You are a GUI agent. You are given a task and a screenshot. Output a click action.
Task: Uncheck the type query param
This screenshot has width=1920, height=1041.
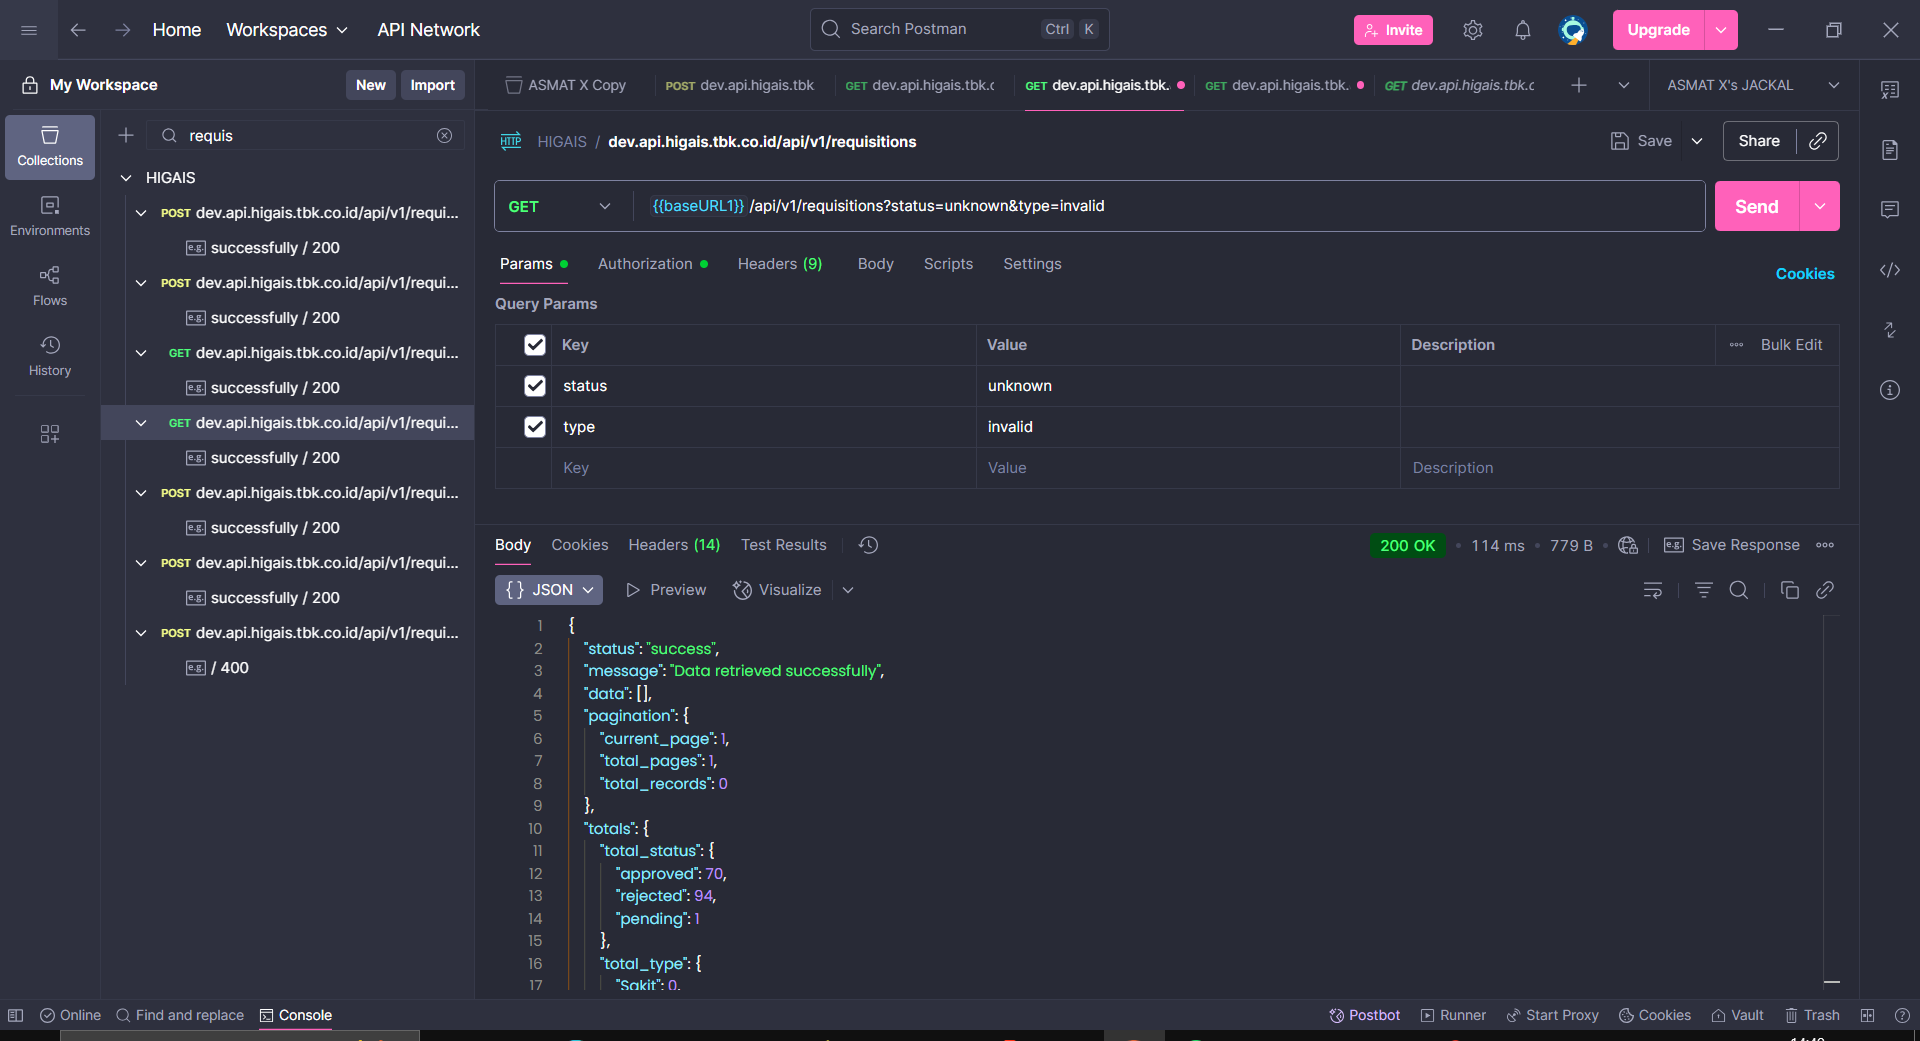[535, 427]
